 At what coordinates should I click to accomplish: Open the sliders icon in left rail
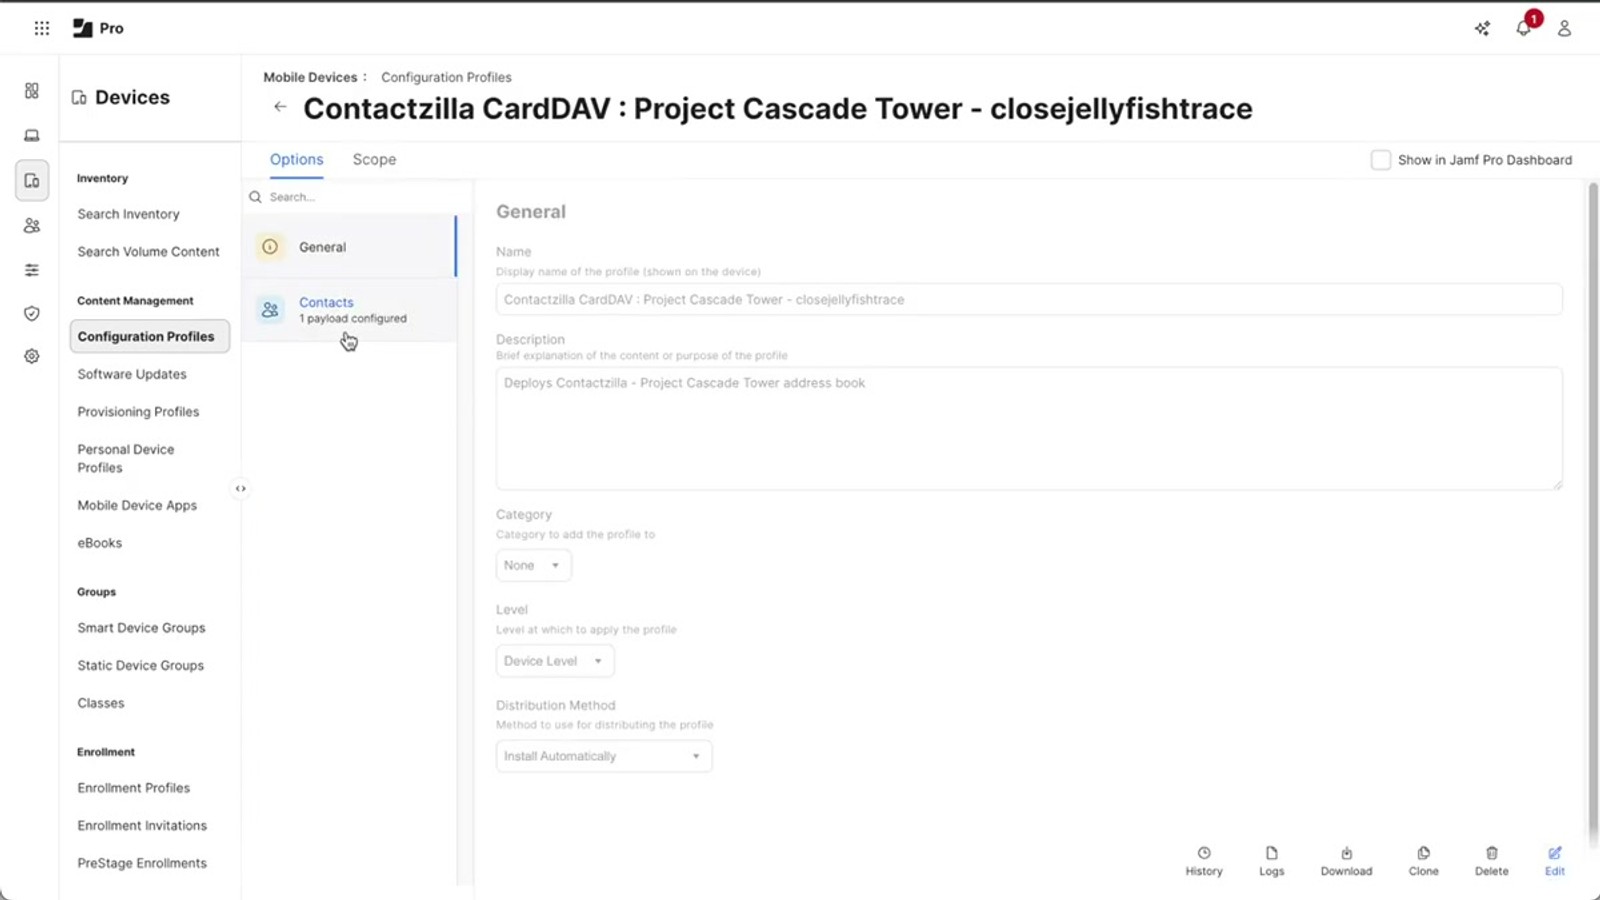[32, 270]
